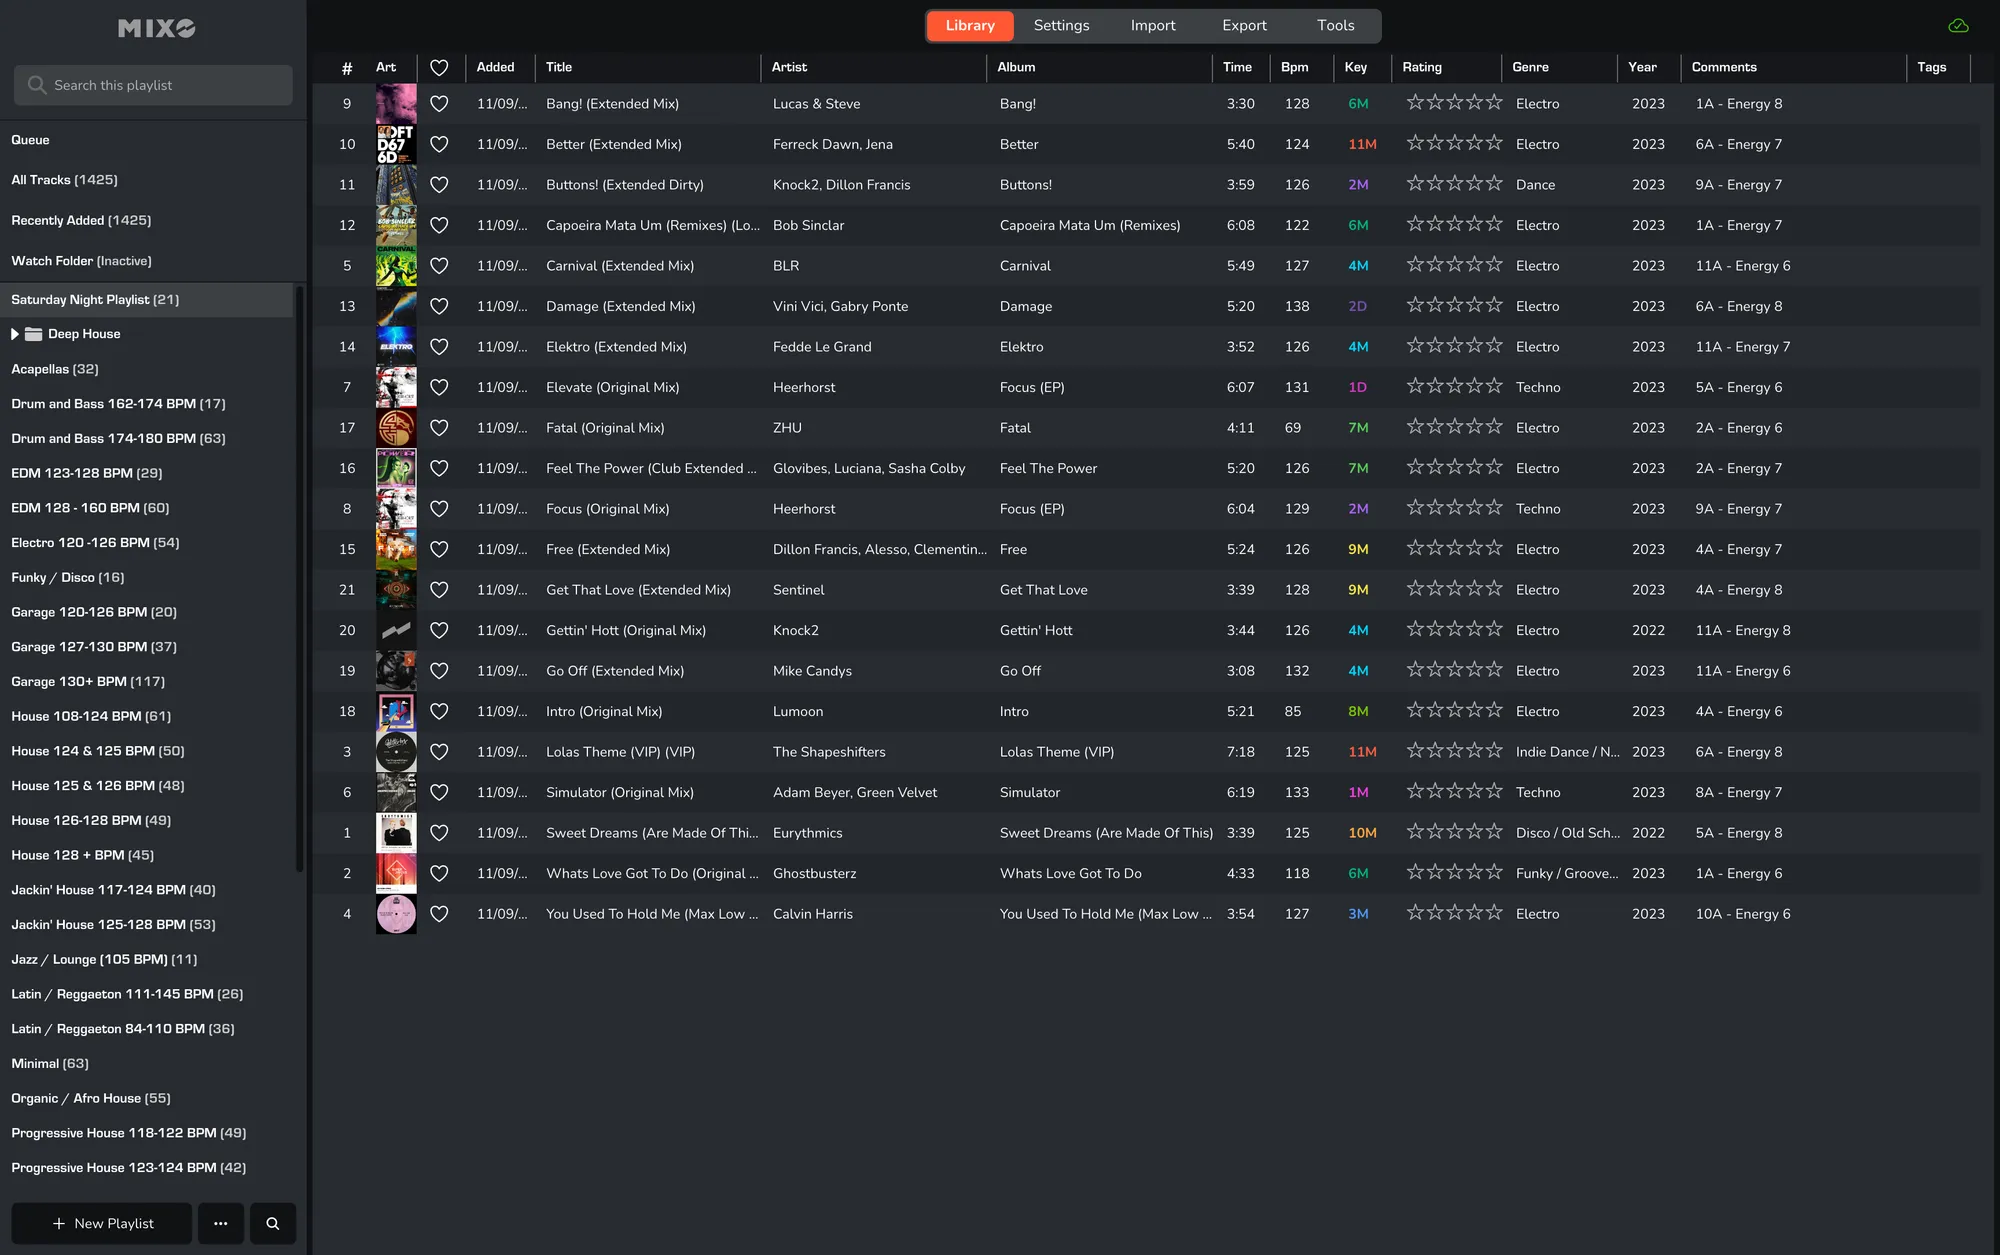The image size is (2000, 1255).
Task: Click the cloud sync status icon
Action: (x=1958, y=26)
